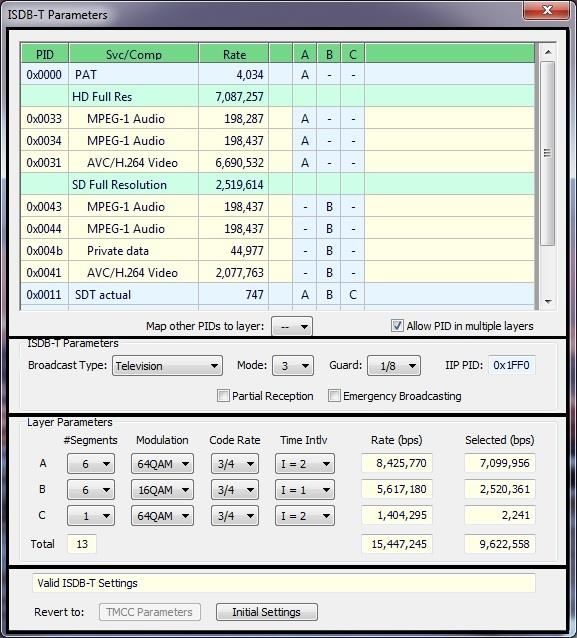
Task: Open layer B #Segments dropdown
Action: 91,489
